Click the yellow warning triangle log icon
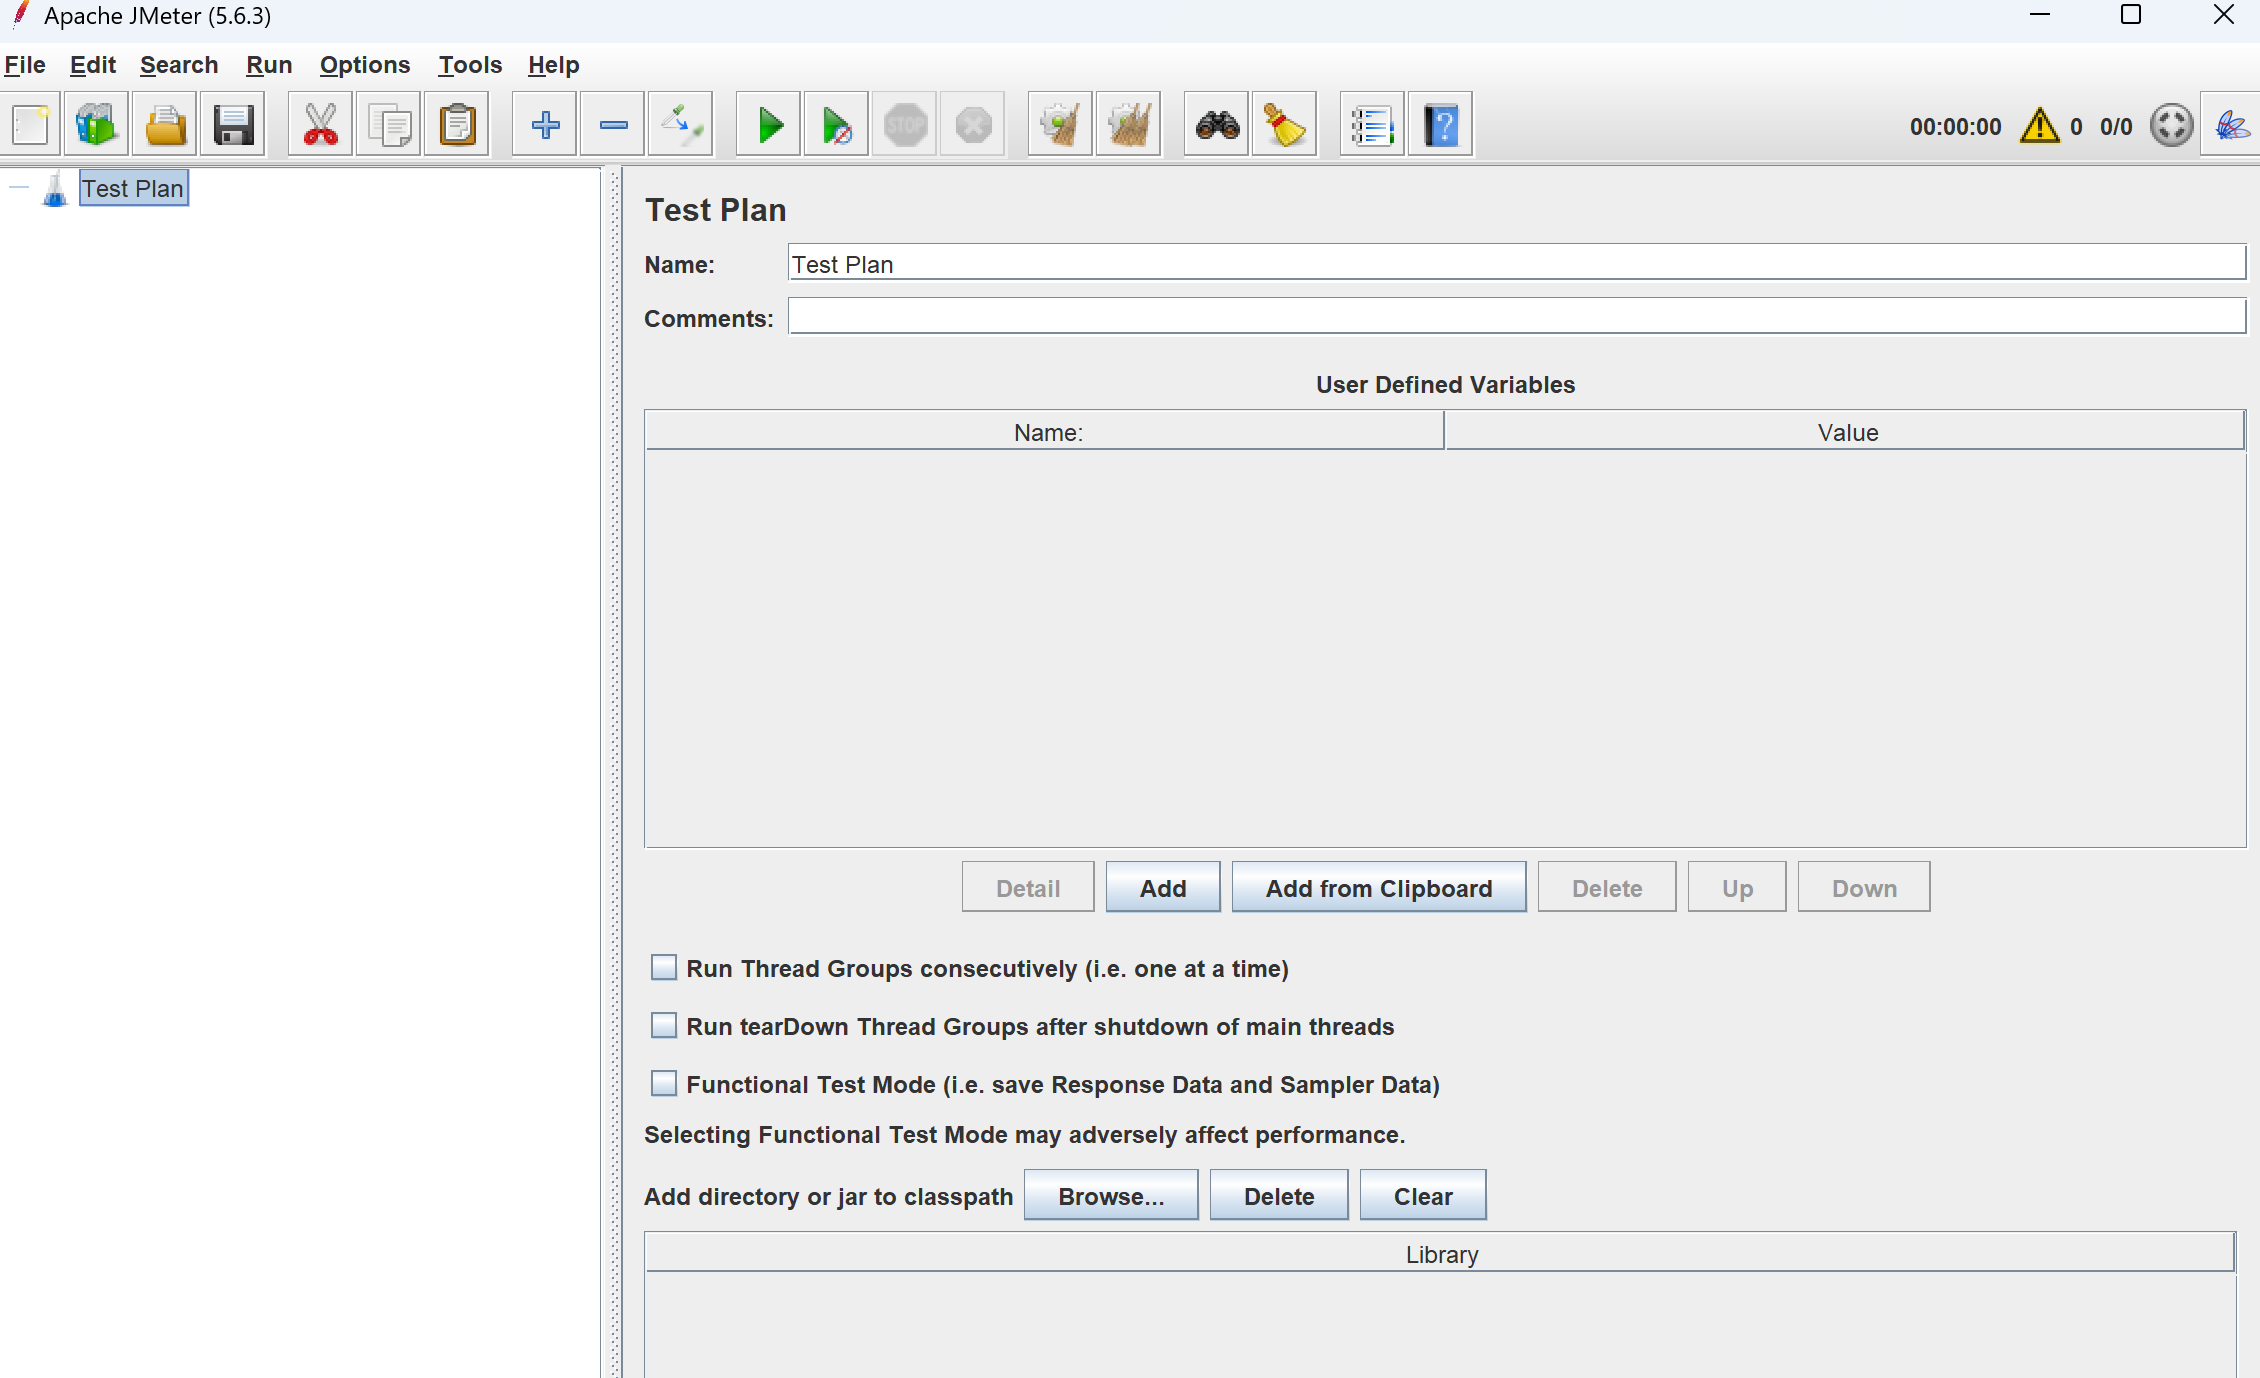 point(2040,126)
